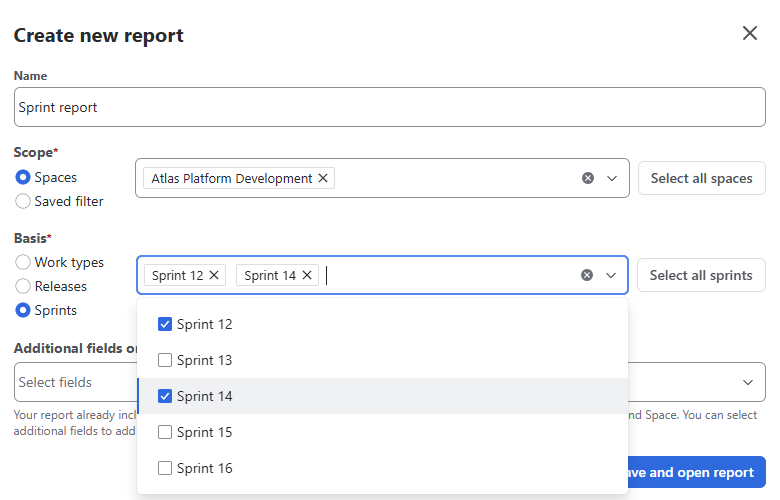This screenshot has height=500, width=780.
Task: Expand the Spaces dropdown chevron
Action: coord(612,179)
